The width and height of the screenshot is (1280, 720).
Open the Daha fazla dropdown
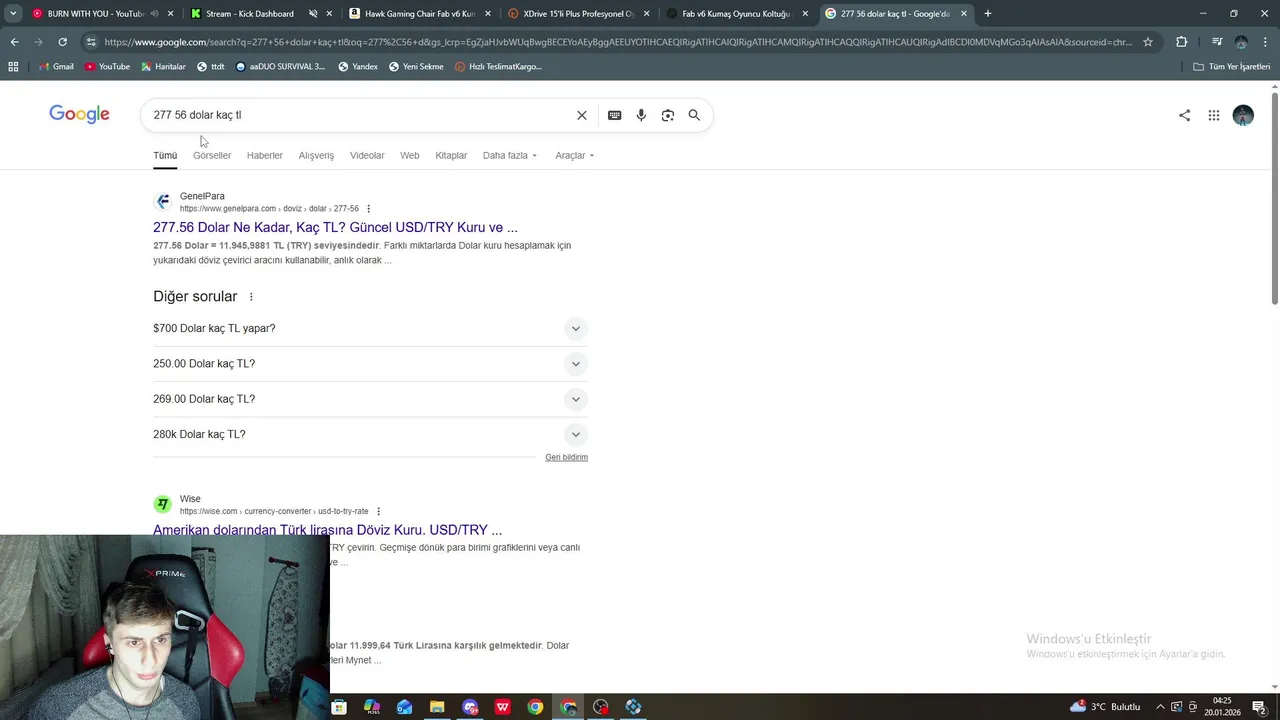point(510,156)
